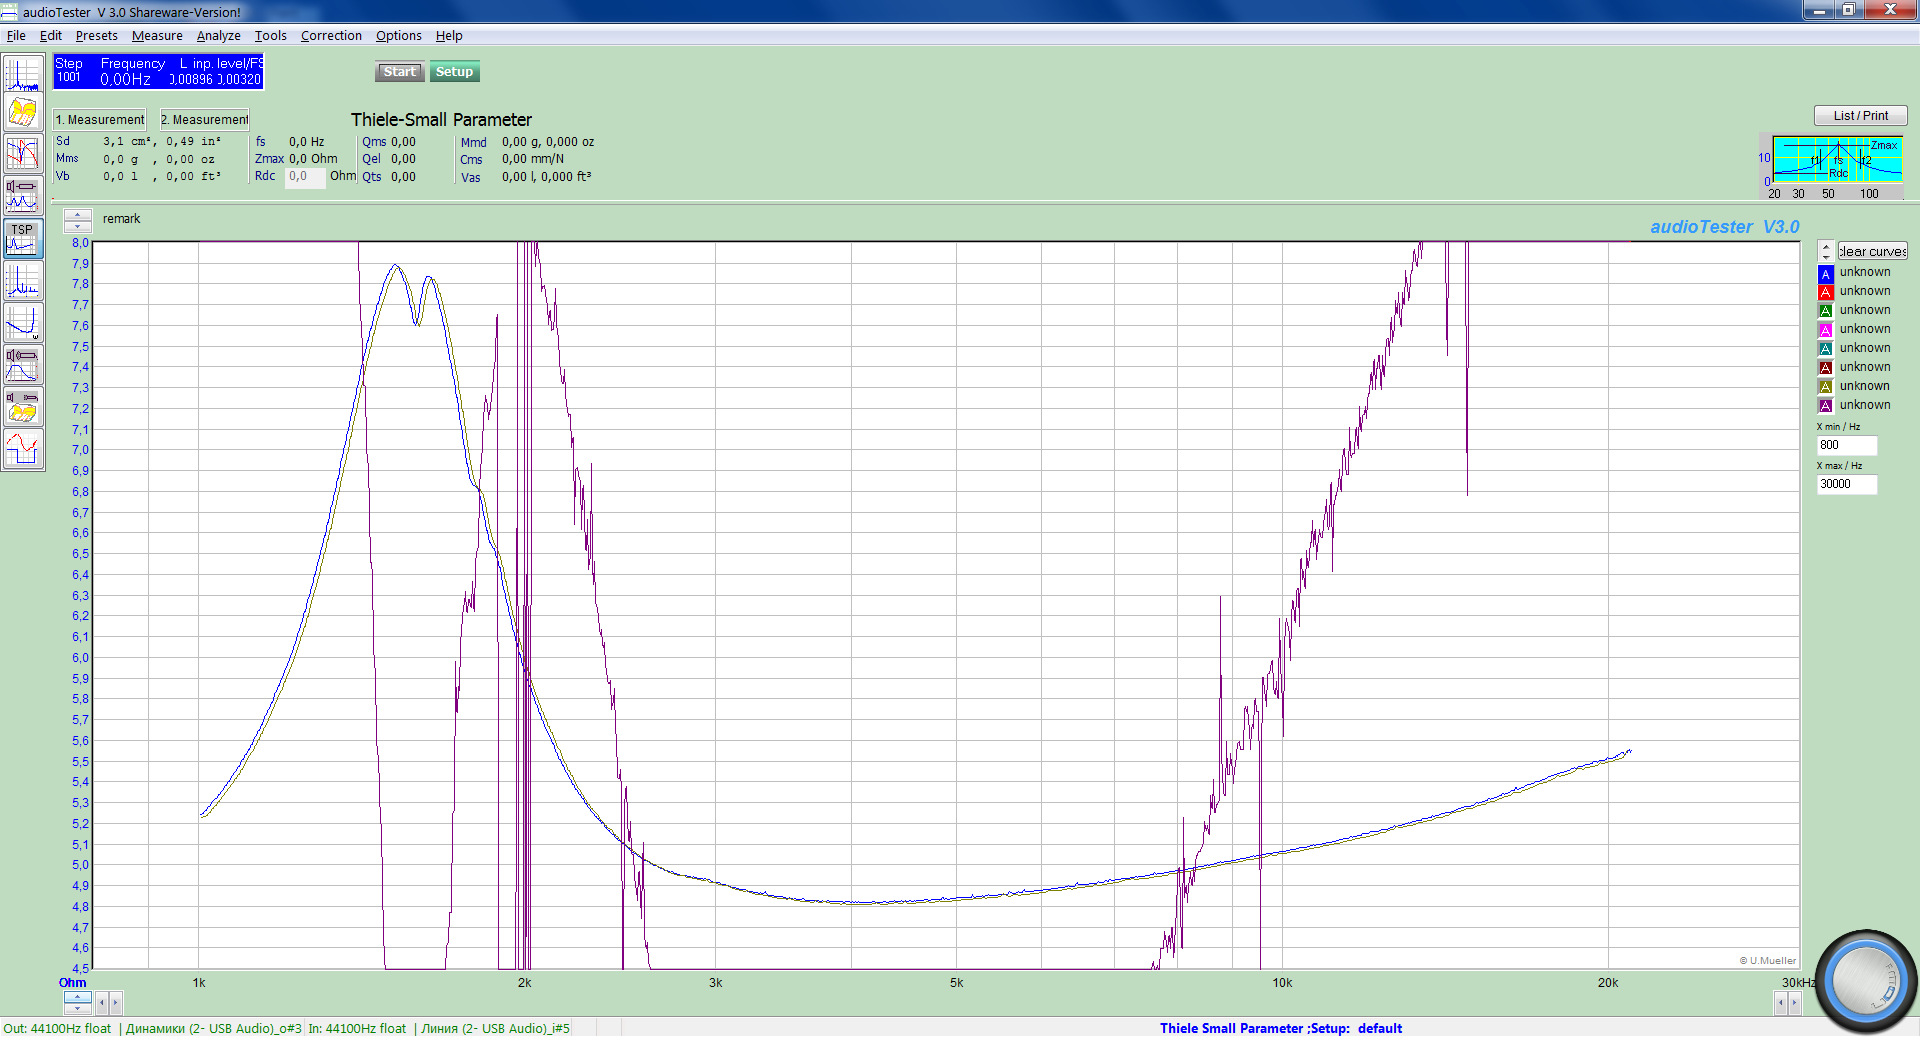Screen dimensions: 1920x1037
Task: Toggle the red curve A slot
Action: (1825, 292)
